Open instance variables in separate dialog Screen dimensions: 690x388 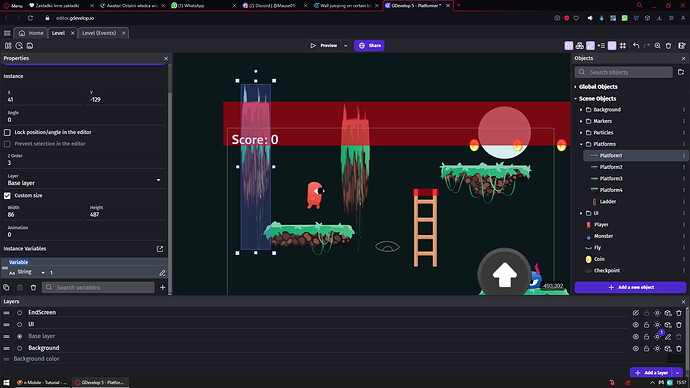160,249
